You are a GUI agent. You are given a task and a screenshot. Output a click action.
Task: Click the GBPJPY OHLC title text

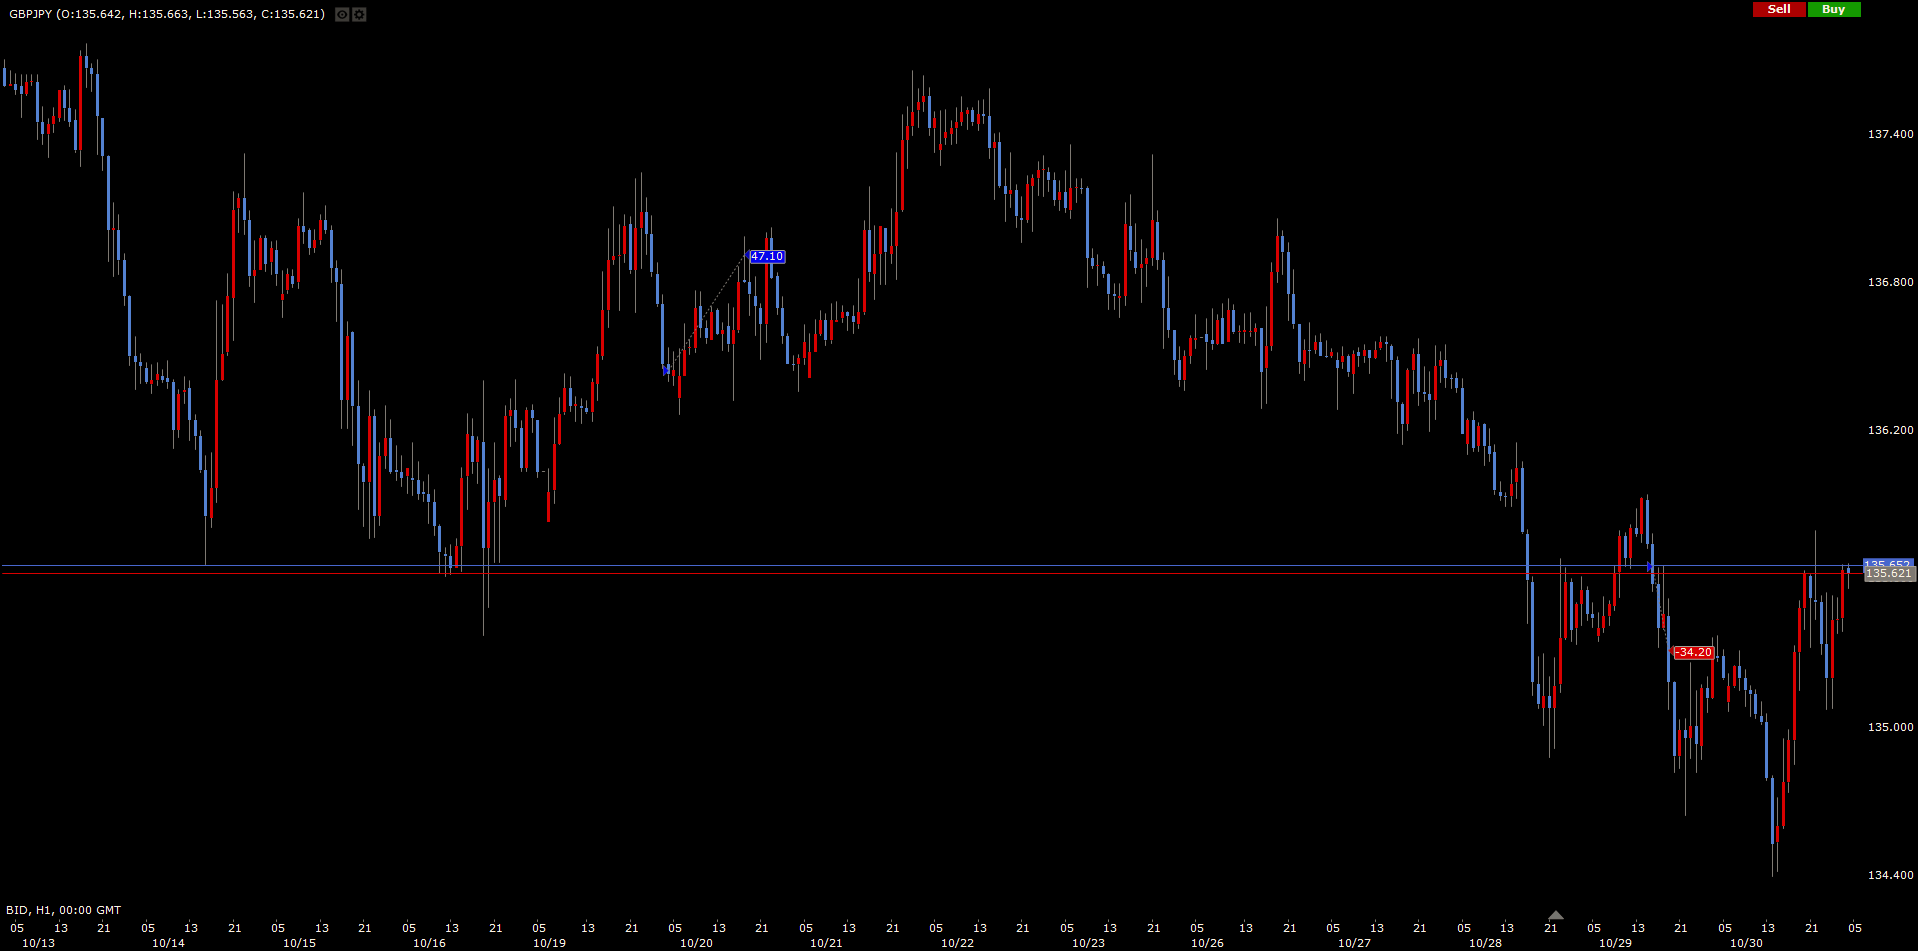click(x=167, y=14)
